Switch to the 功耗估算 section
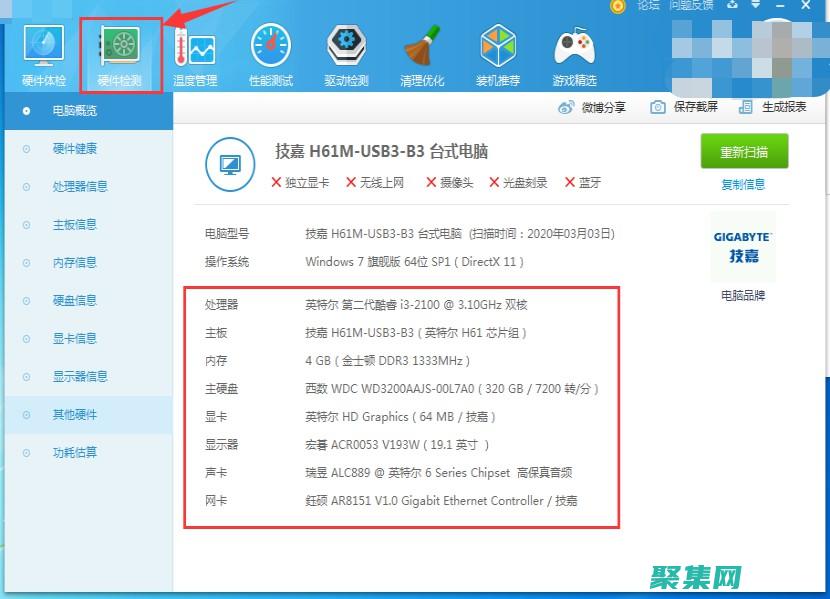 coord(75,452)
